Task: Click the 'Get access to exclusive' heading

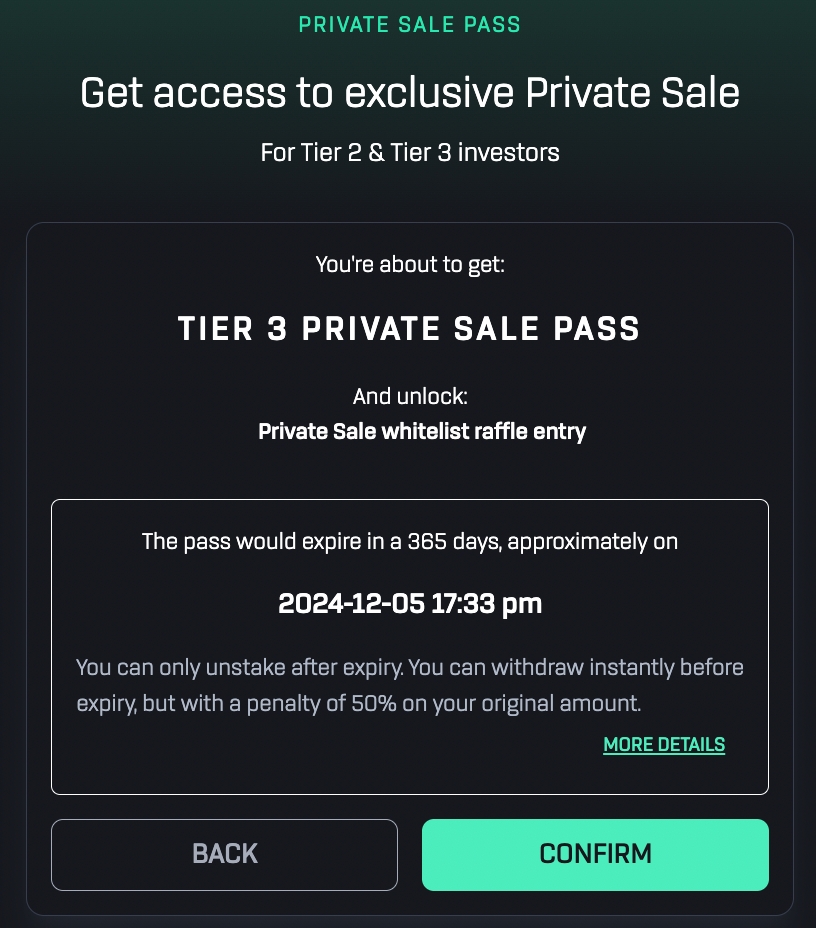Action: 300,94
